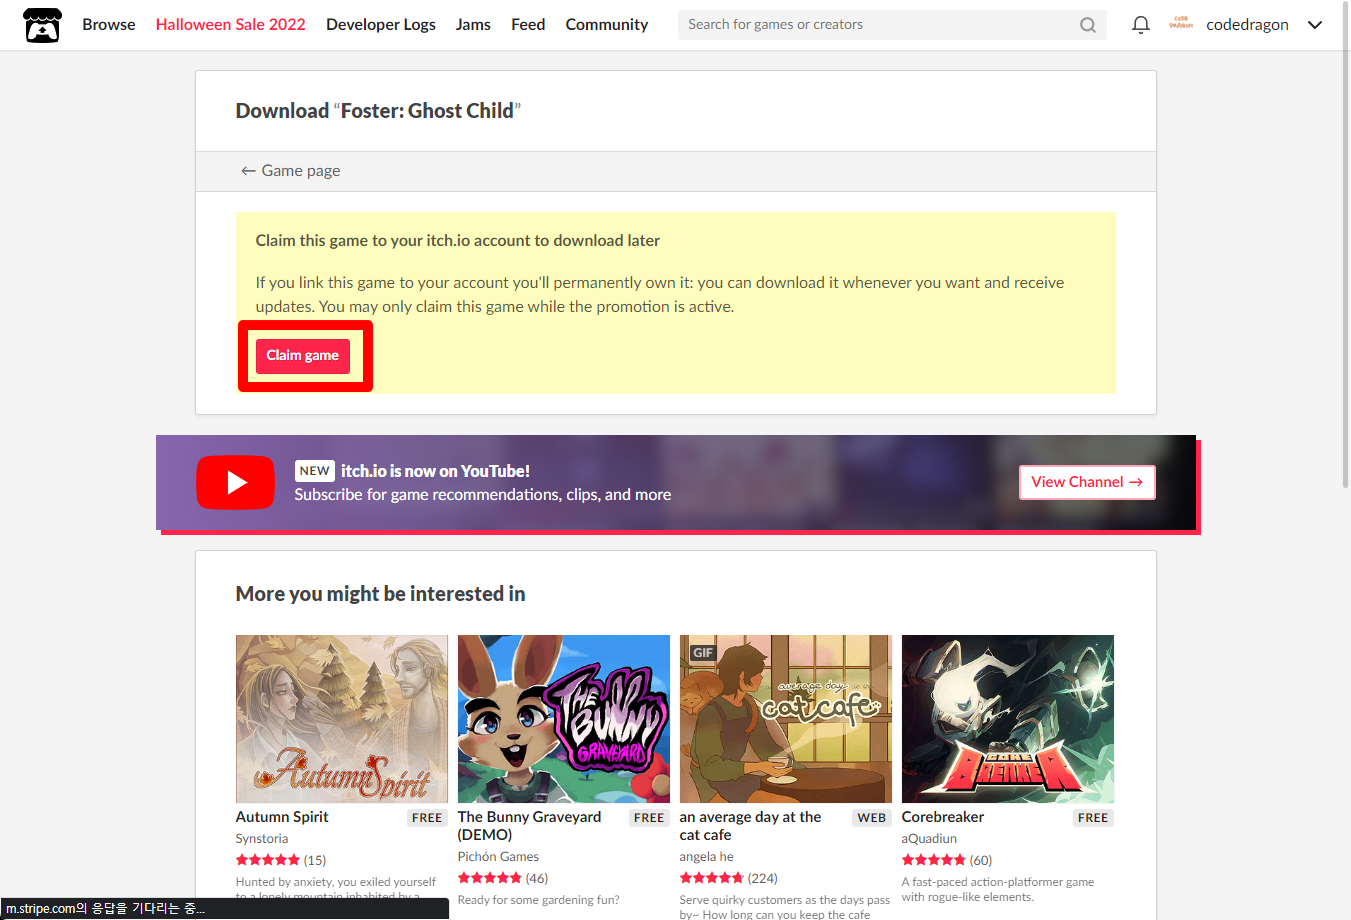Open Autumn Spirit thumbnail
1351x920 pixels.
coord(342,719)
